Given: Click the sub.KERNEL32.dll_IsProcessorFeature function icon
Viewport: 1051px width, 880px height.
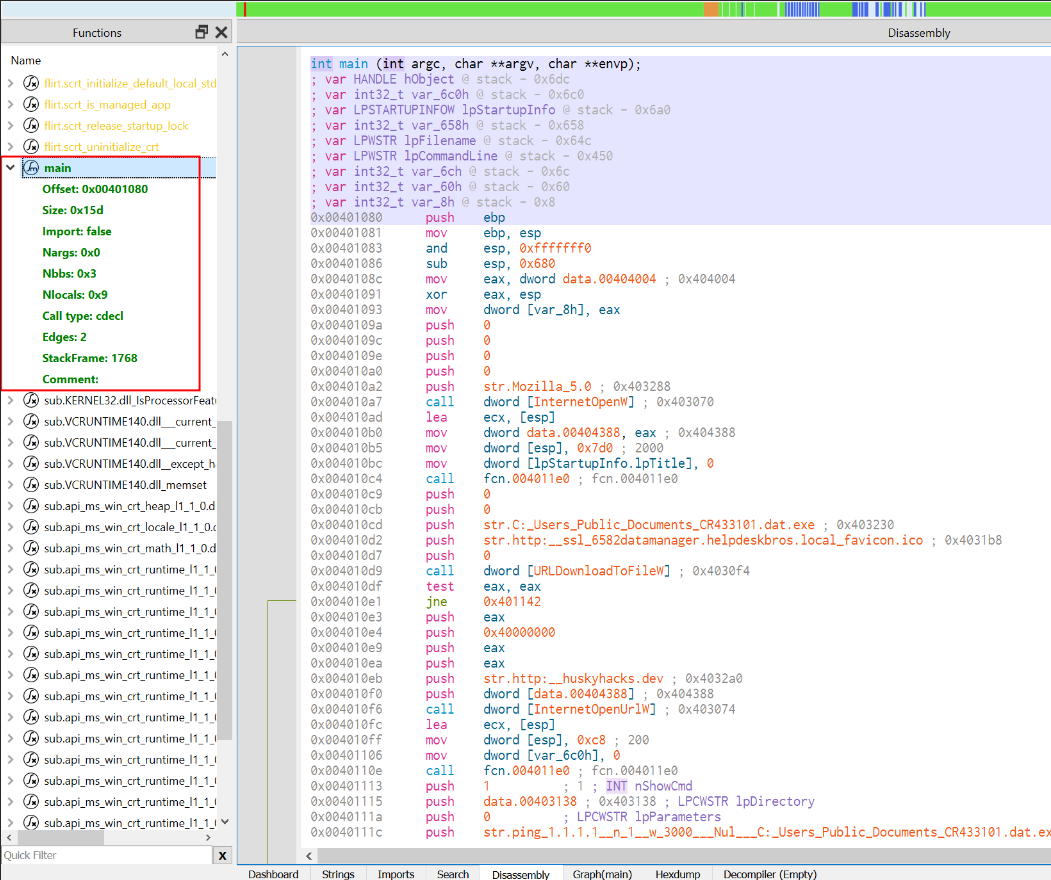Looking at the screenshot, I should tap(31, 401).
